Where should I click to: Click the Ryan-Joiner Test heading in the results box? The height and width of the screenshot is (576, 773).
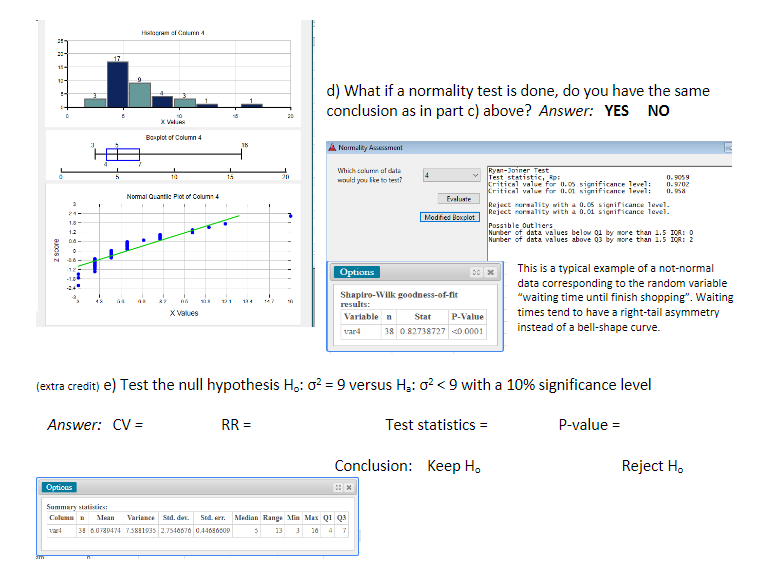coord(519,170)
